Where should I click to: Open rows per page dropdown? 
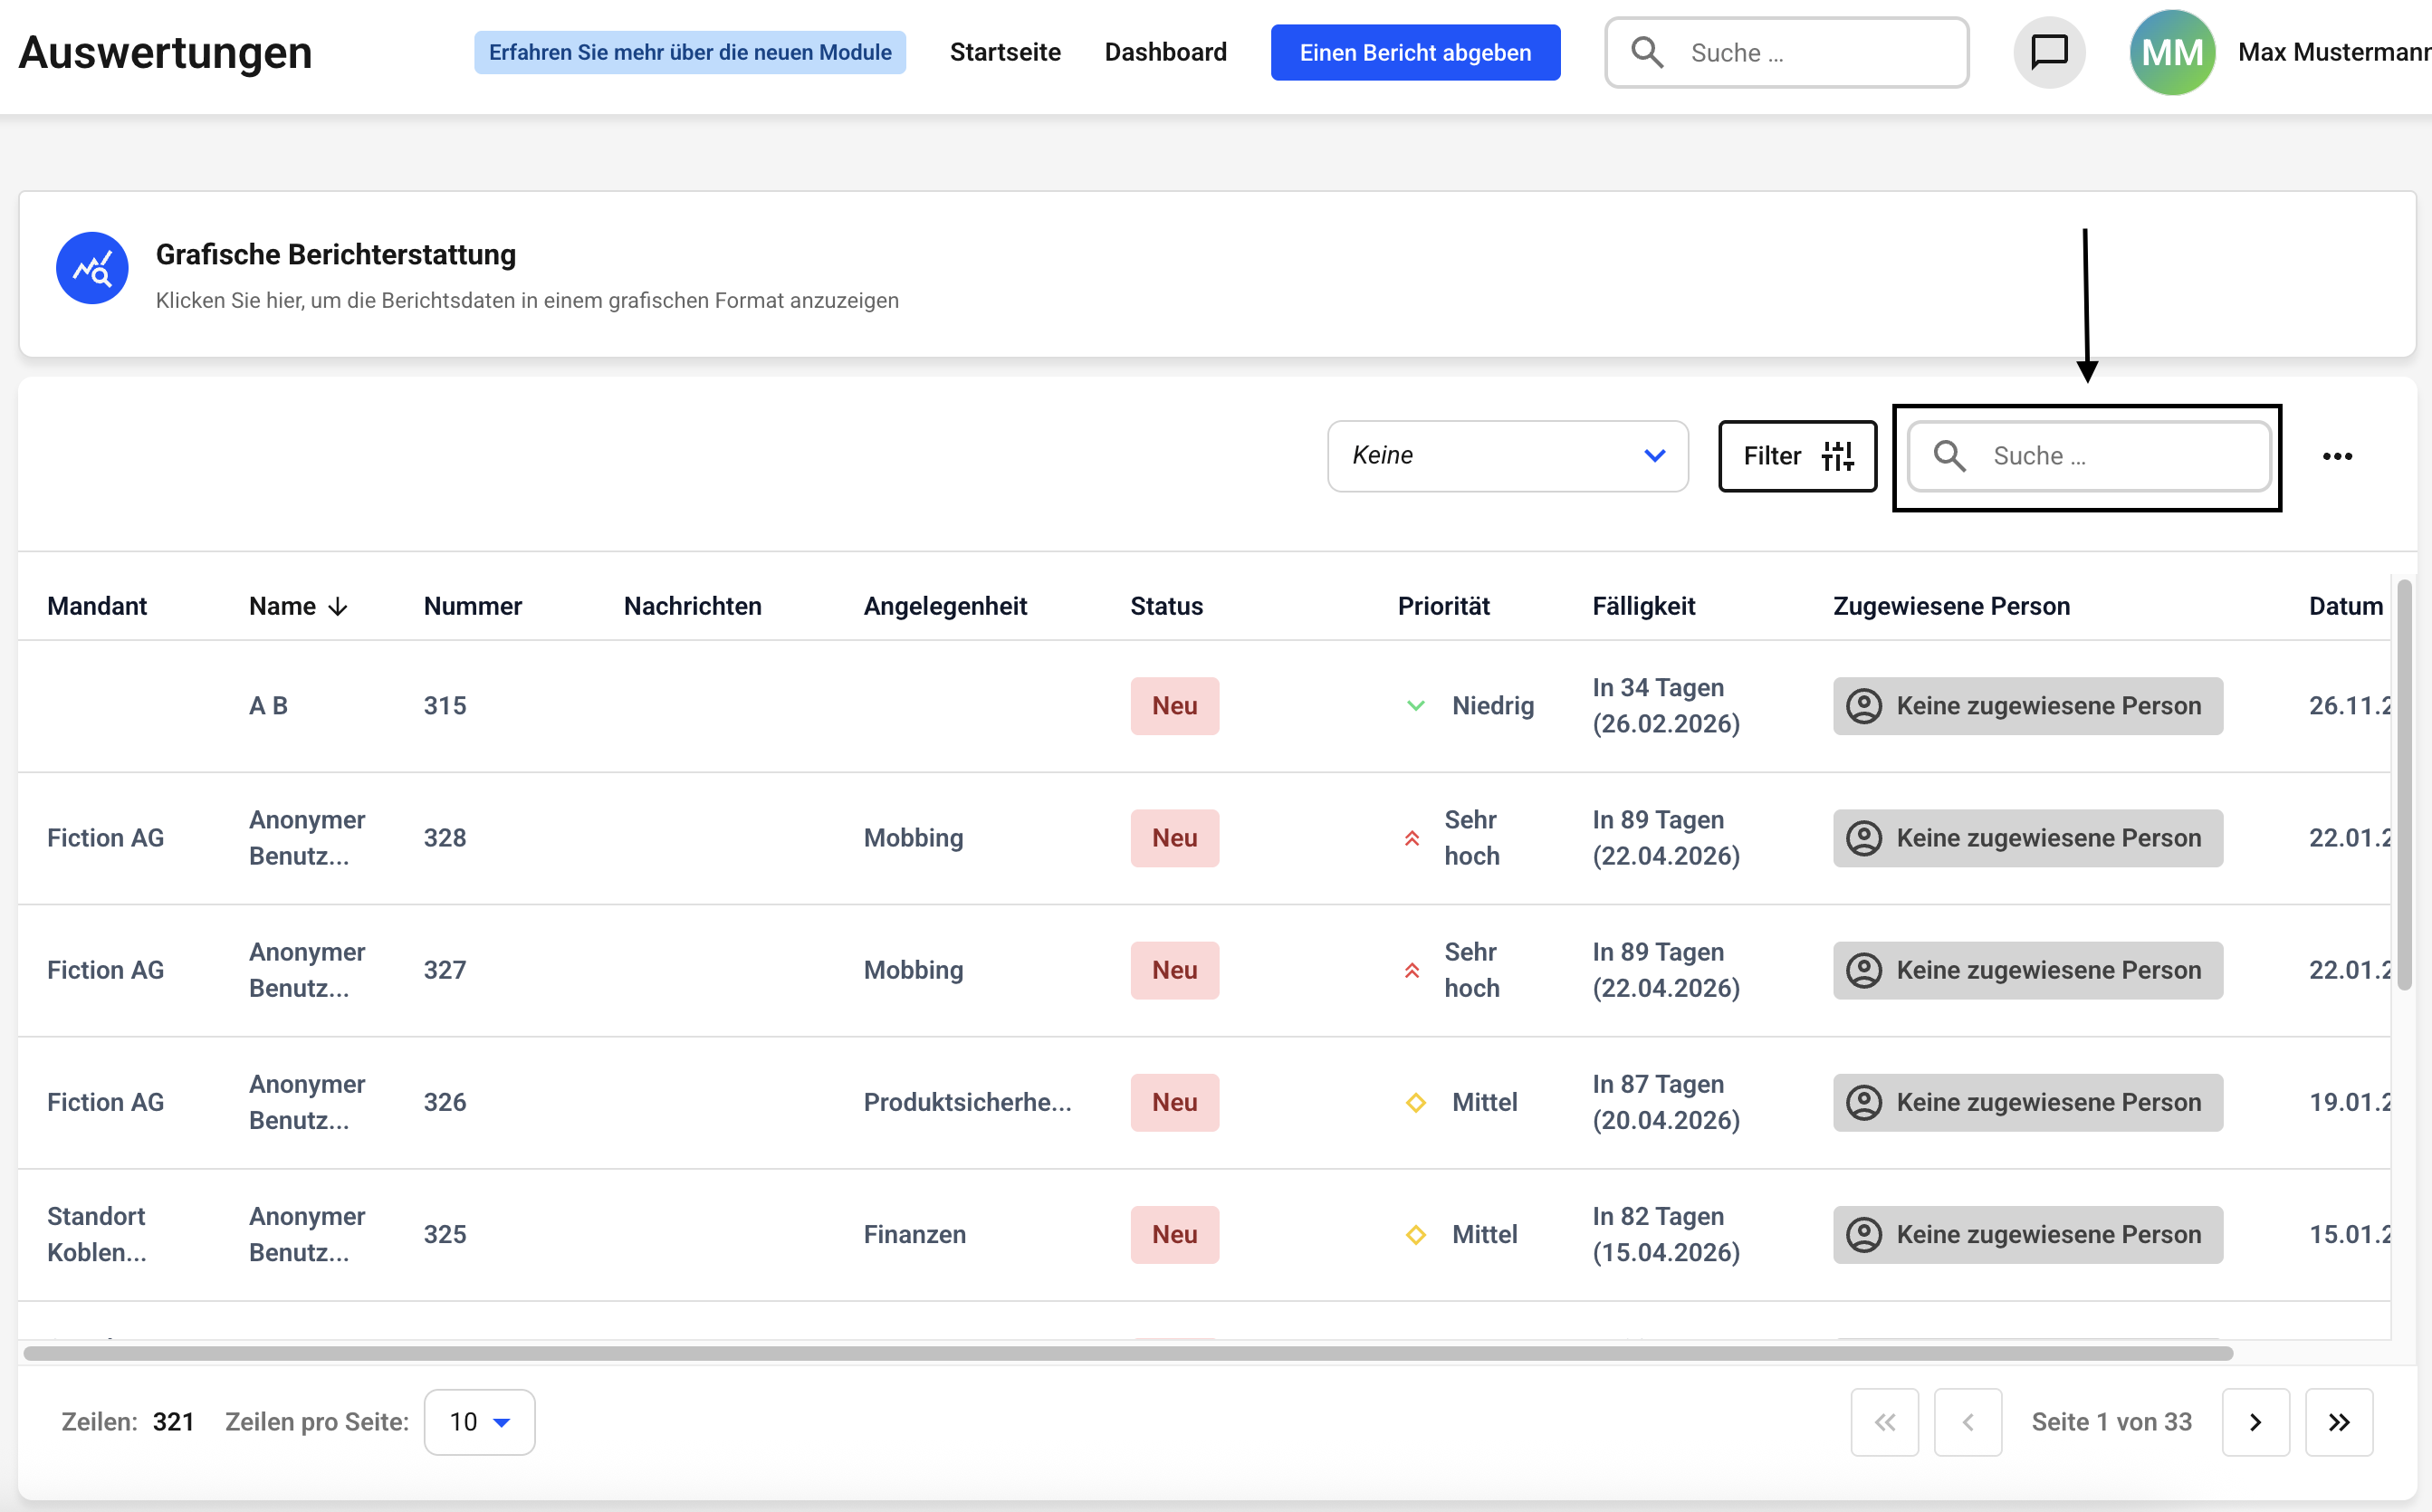479,1422
